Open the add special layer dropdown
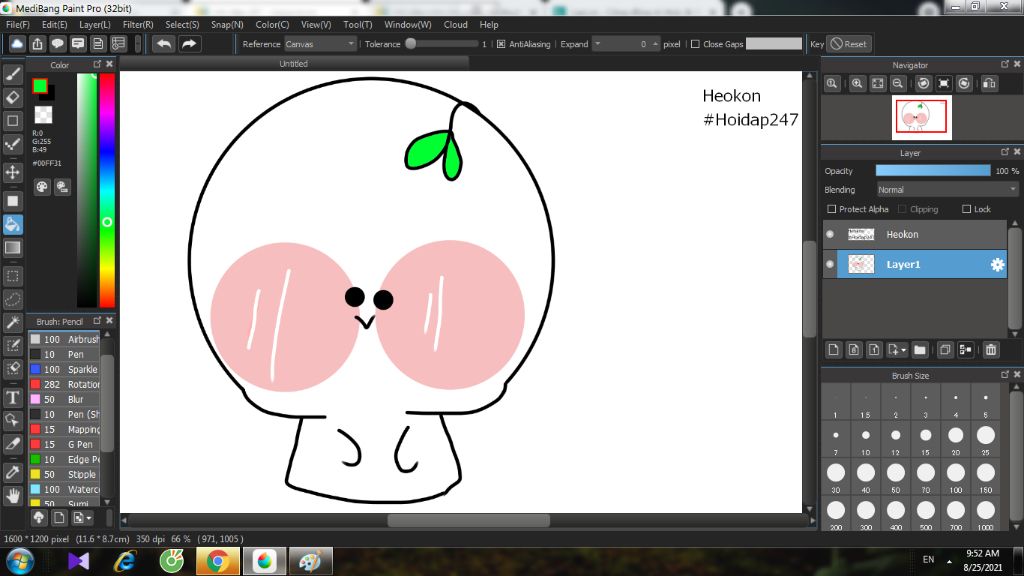 (897, 350)
